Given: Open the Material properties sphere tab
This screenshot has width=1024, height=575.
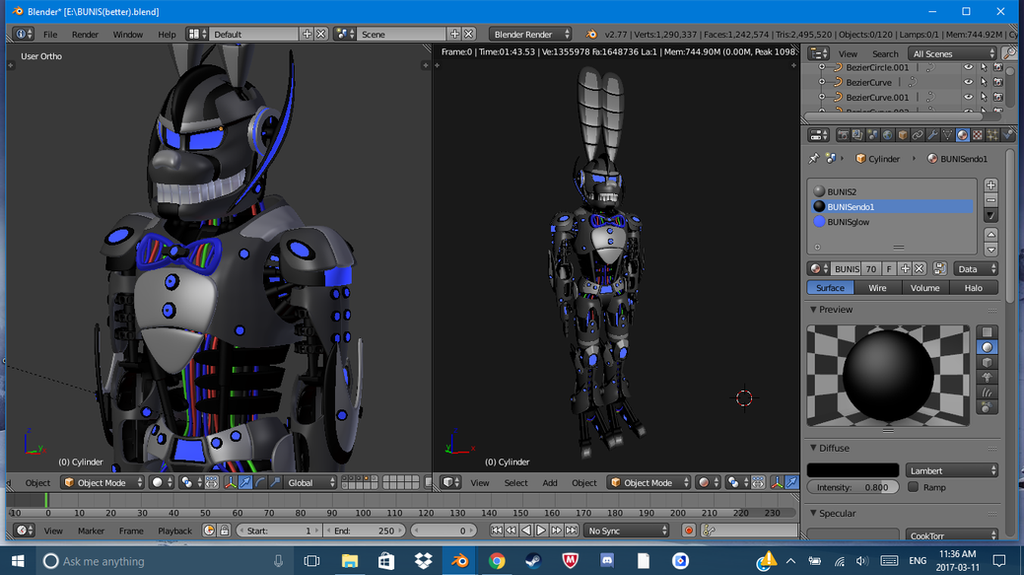Looking at the screenshot, I should (963, 135).
